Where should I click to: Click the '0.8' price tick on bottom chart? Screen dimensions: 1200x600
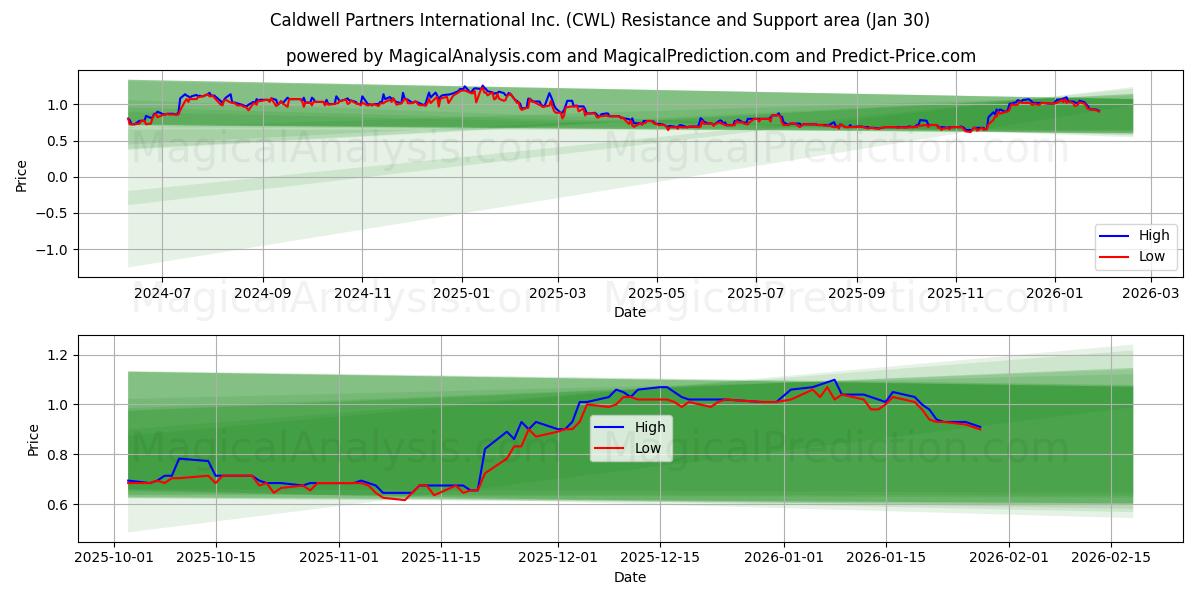(x=60, y=455)
